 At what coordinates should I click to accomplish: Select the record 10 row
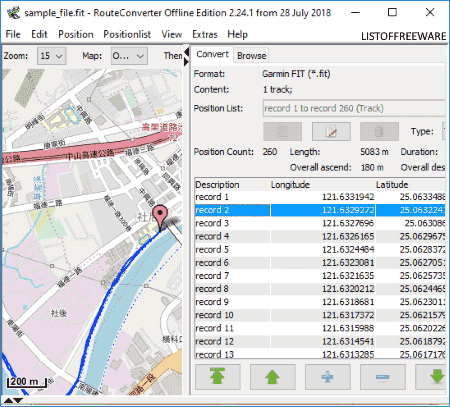coord(320,315)
